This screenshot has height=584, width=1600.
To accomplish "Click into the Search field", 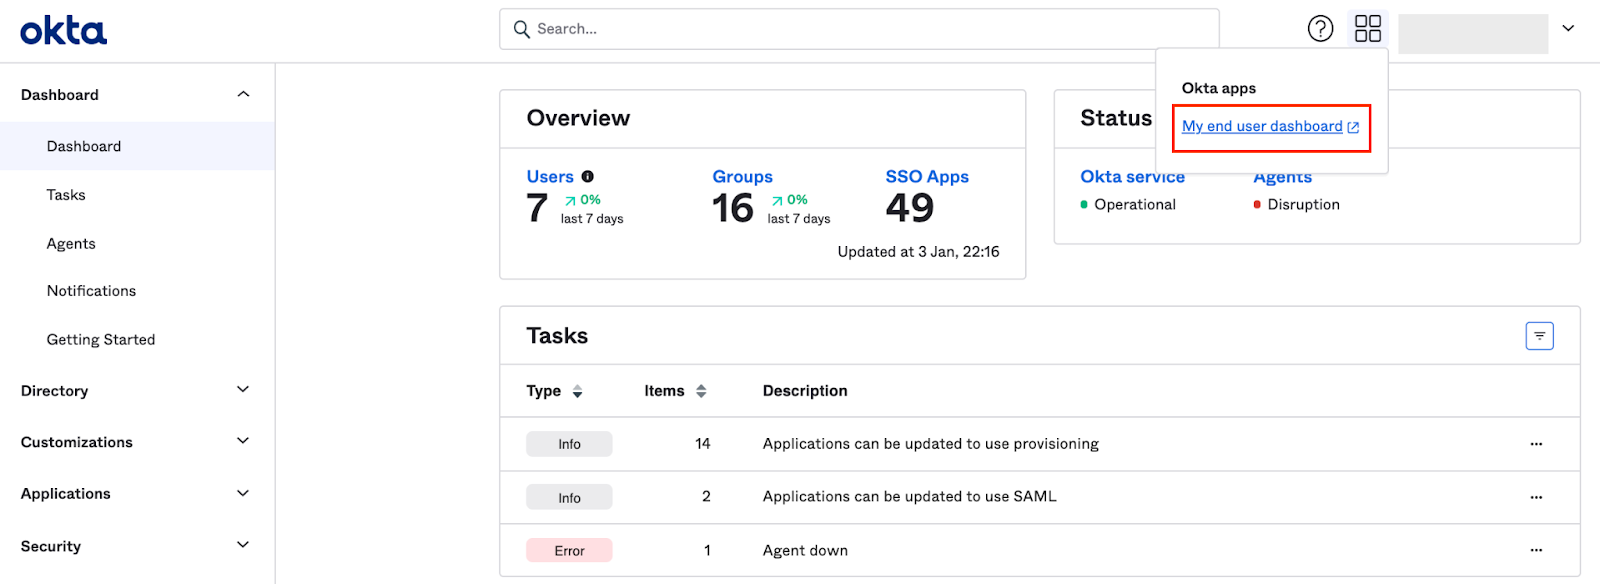I will tap(858, 29).
